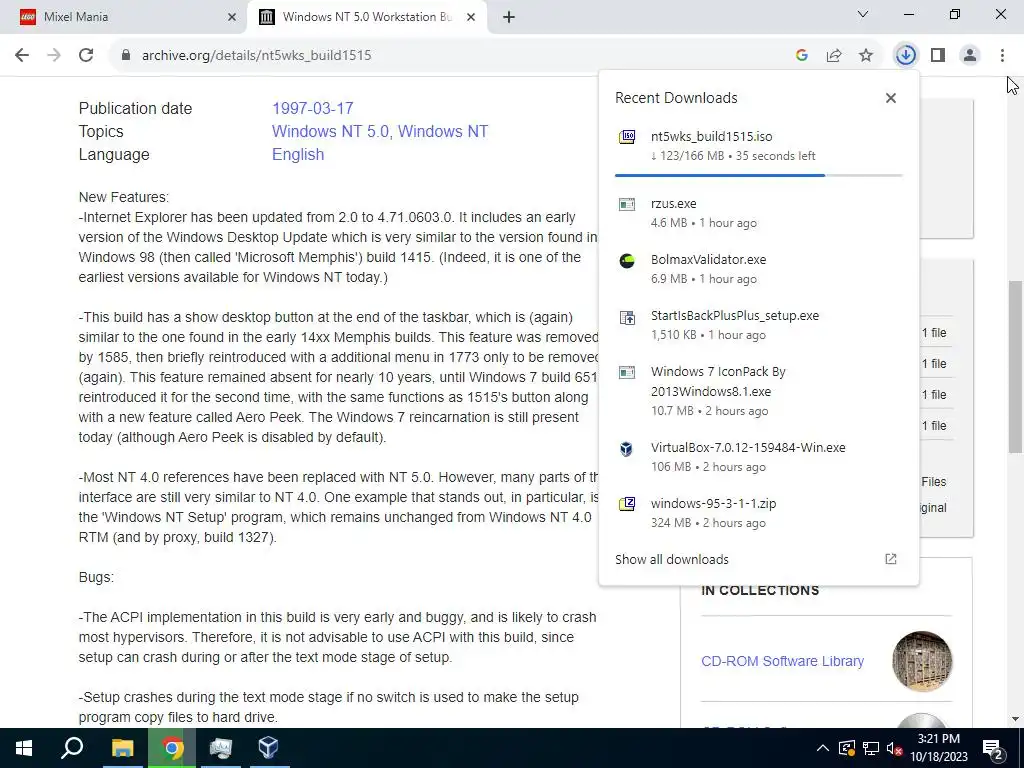This screenshot has width=1024, height=768.
Task: Switch to the Mixel Mania tab
Action: click(123, 17)
